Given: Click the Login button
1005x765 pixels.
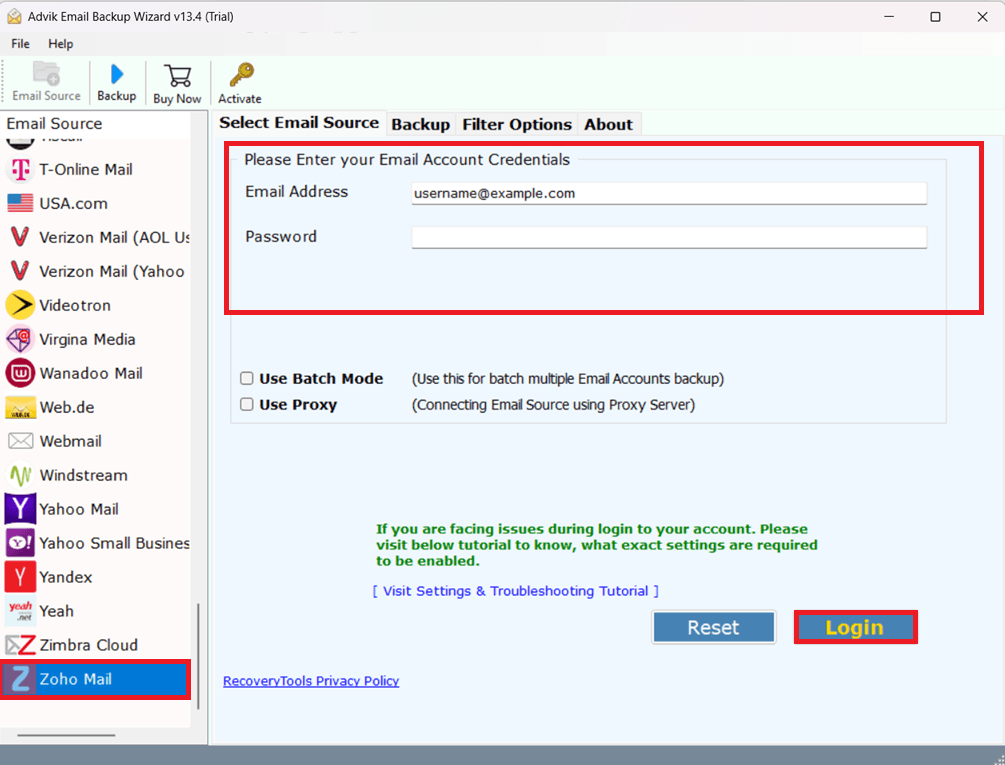Looking at the screenshot, I should pyautogui.click(x=855, y=627).
